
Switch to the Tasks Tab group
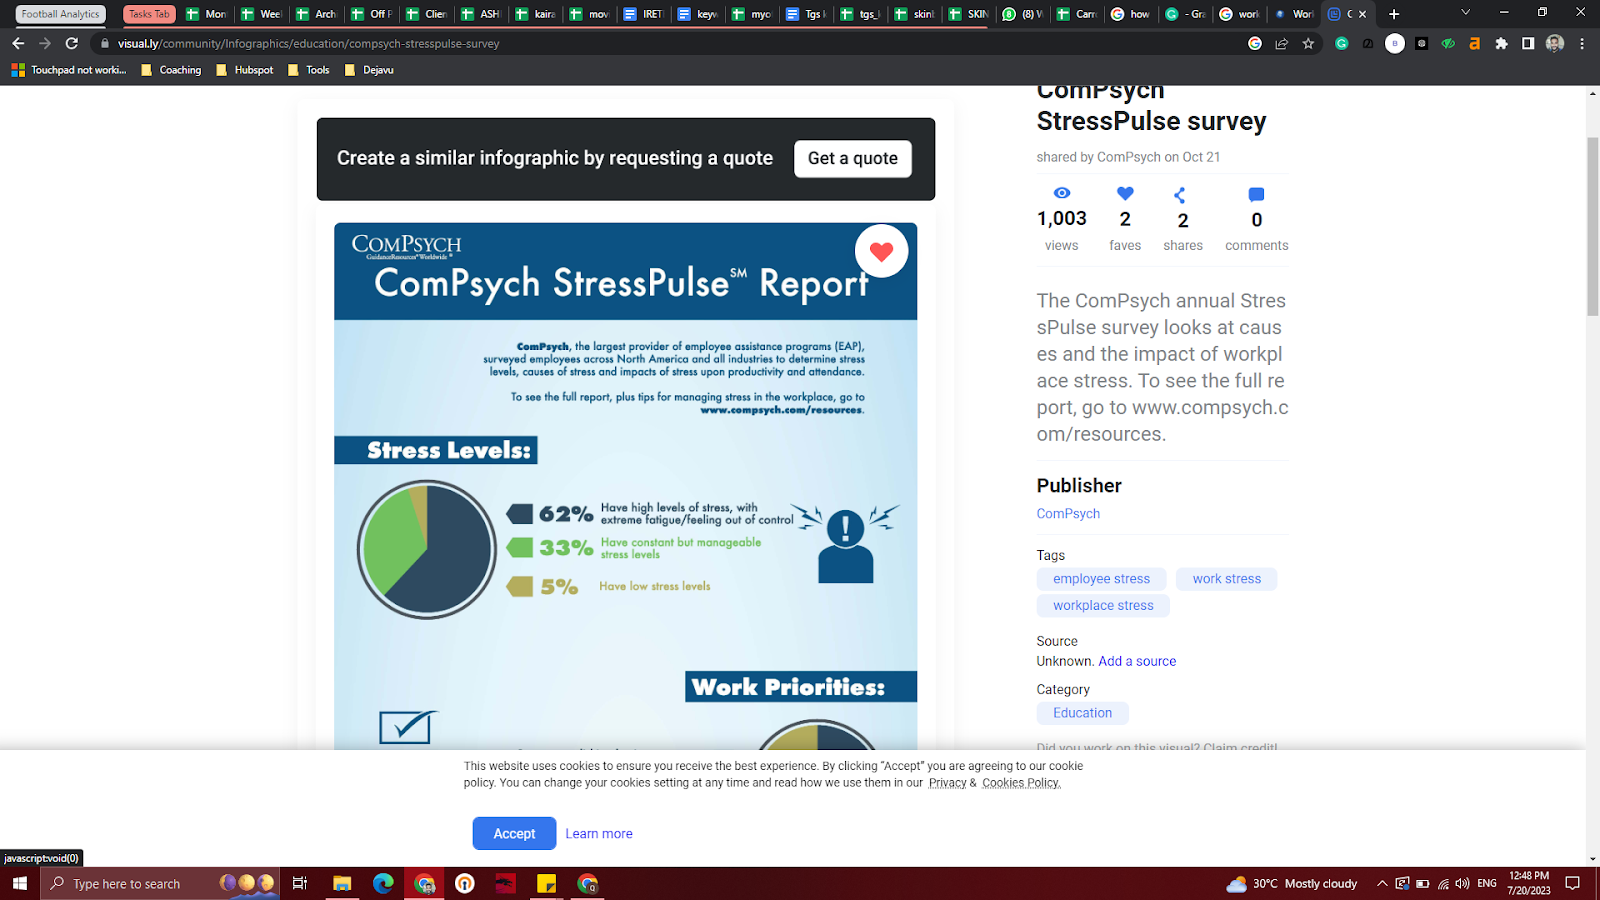pyautogui.click(x=149, y=14)
